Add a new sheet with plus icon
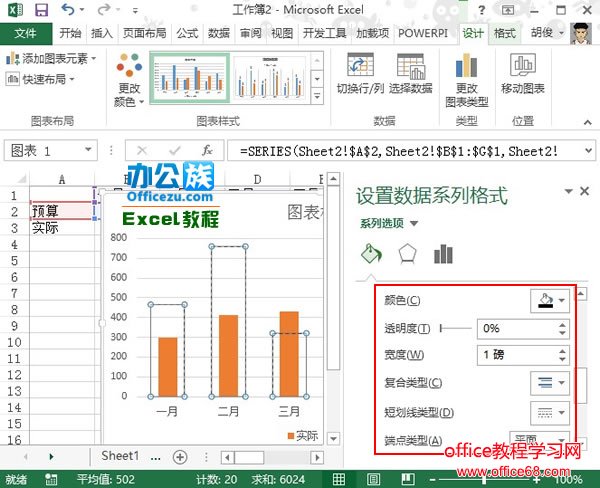Screen dimensions: 600x488 180,456
